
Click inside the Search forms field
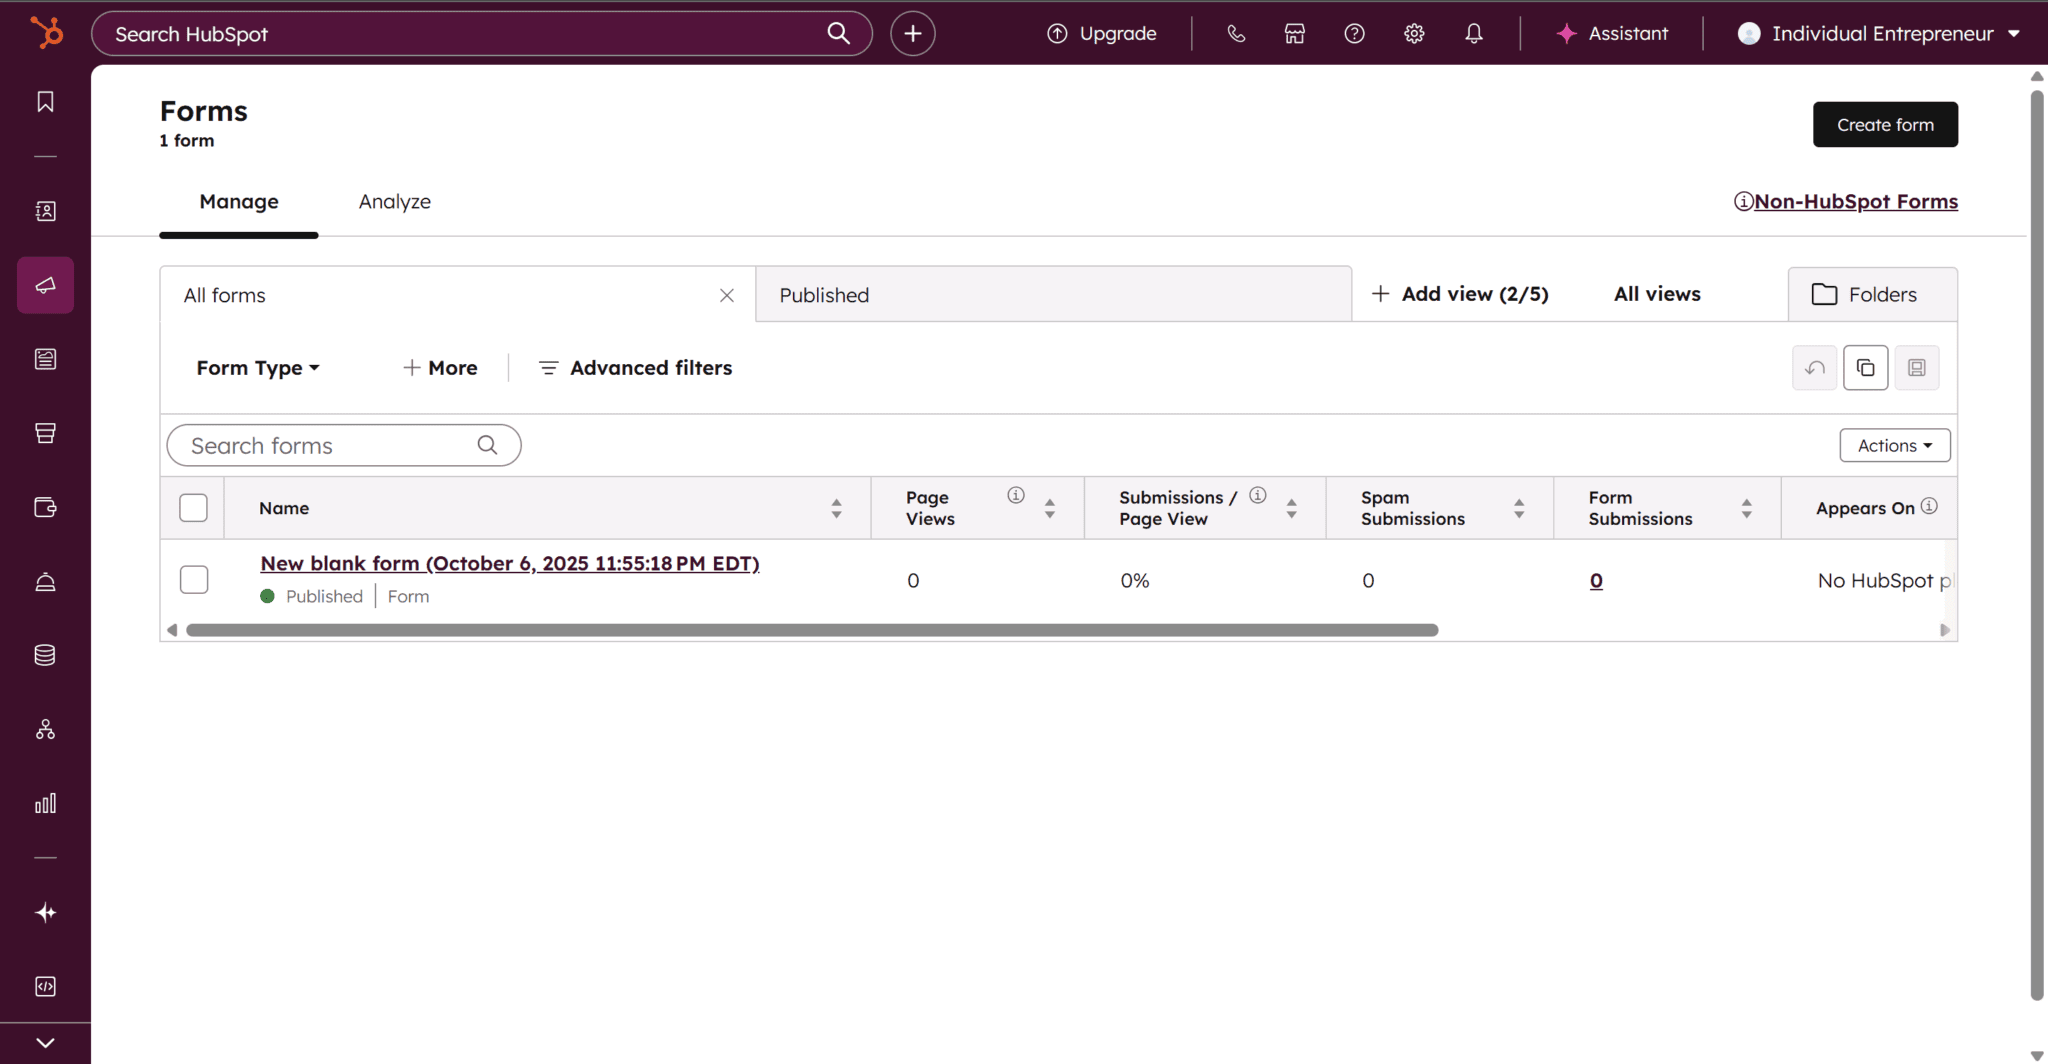[x=330, y=445]
